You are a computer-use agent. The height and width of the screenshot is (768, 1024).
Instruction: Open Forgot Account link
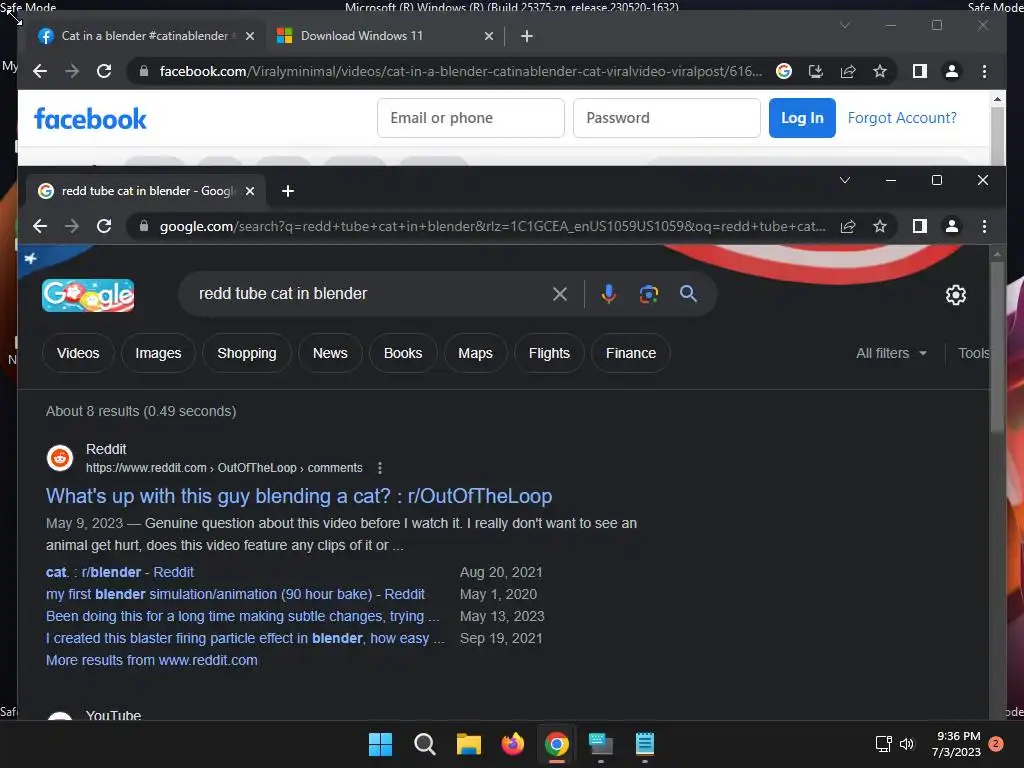point(902,118)
